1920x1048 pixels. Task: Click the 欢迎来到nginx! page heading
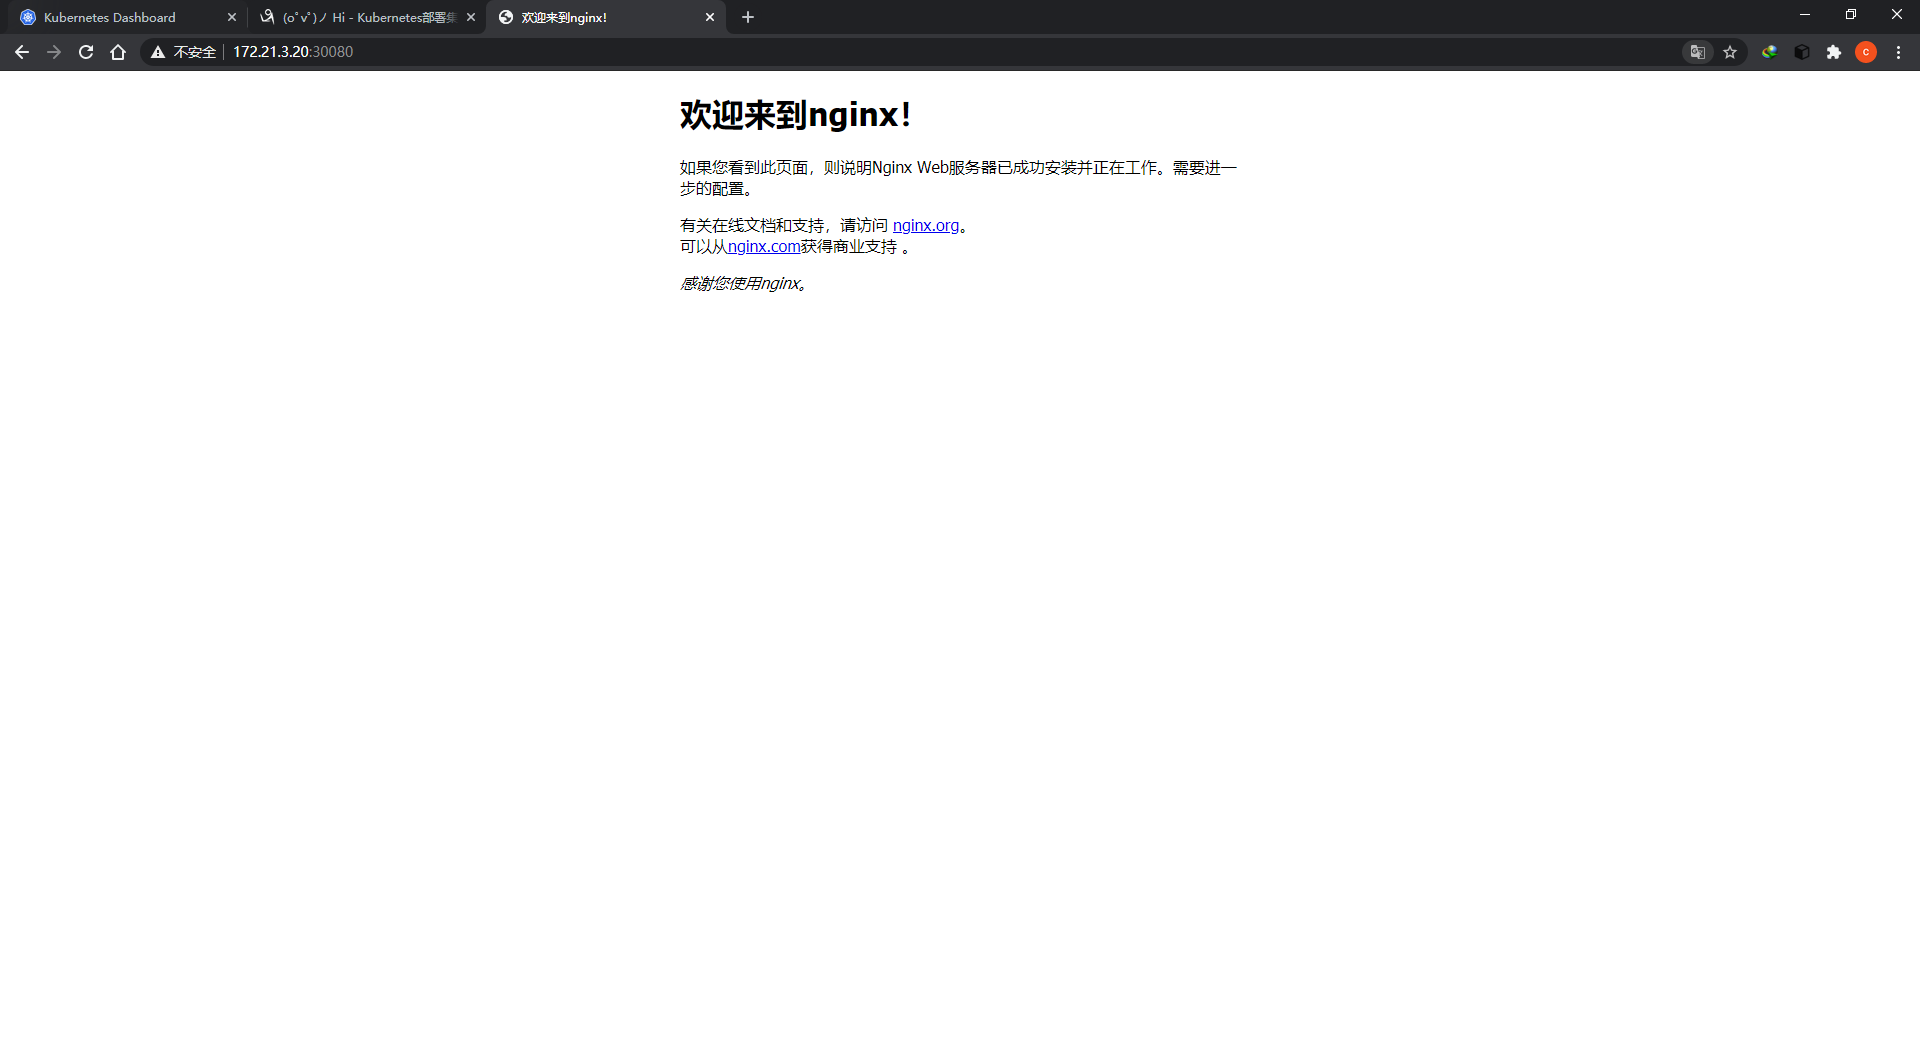(795, 115)
